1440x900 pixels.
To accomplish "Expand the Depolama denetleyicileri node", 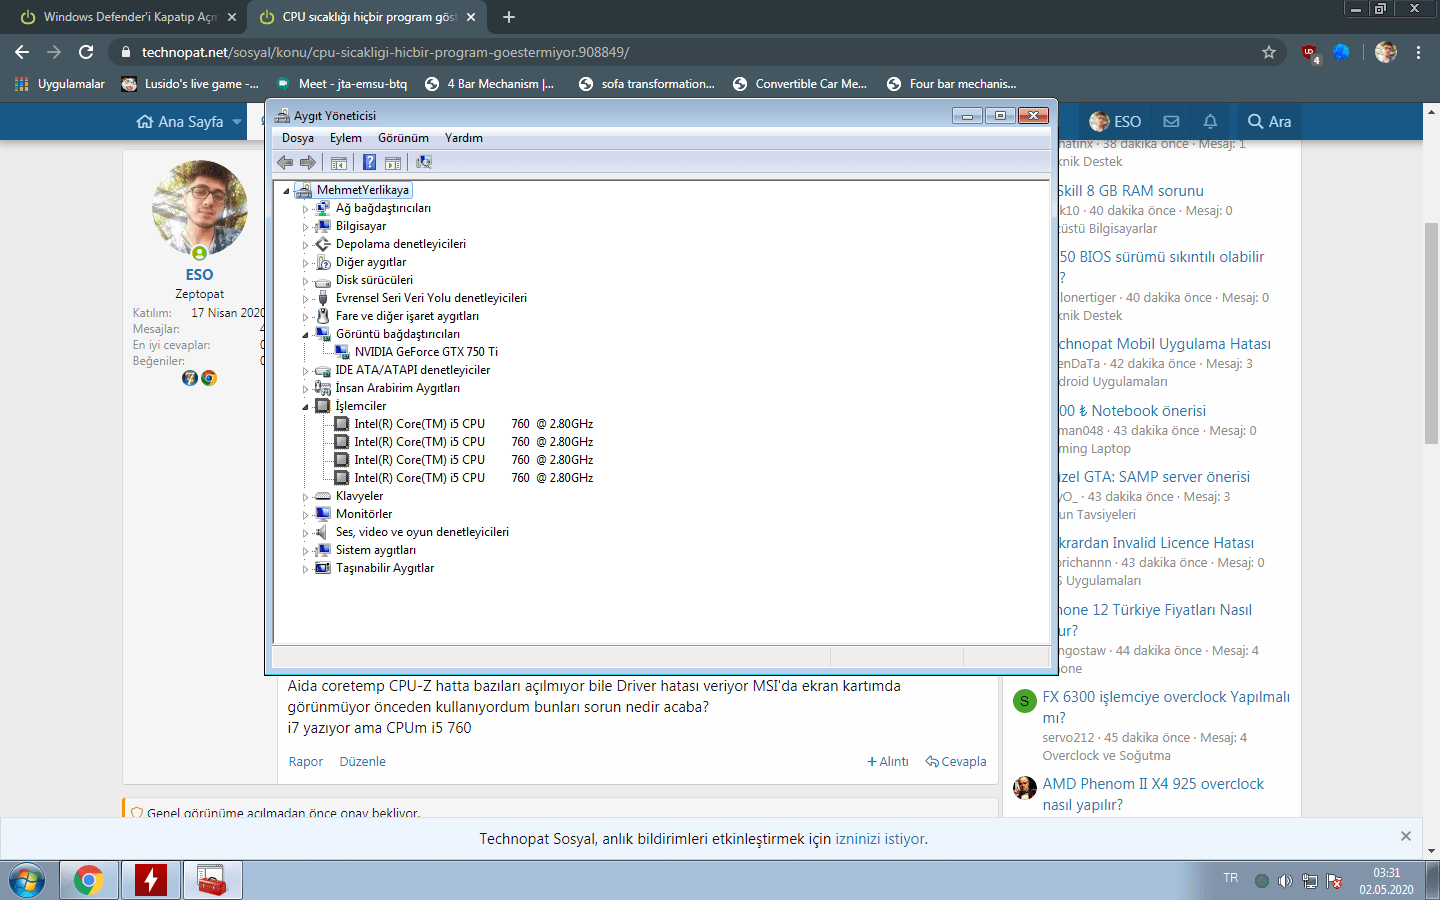I will pyautogui.click(x=305, y=245).
